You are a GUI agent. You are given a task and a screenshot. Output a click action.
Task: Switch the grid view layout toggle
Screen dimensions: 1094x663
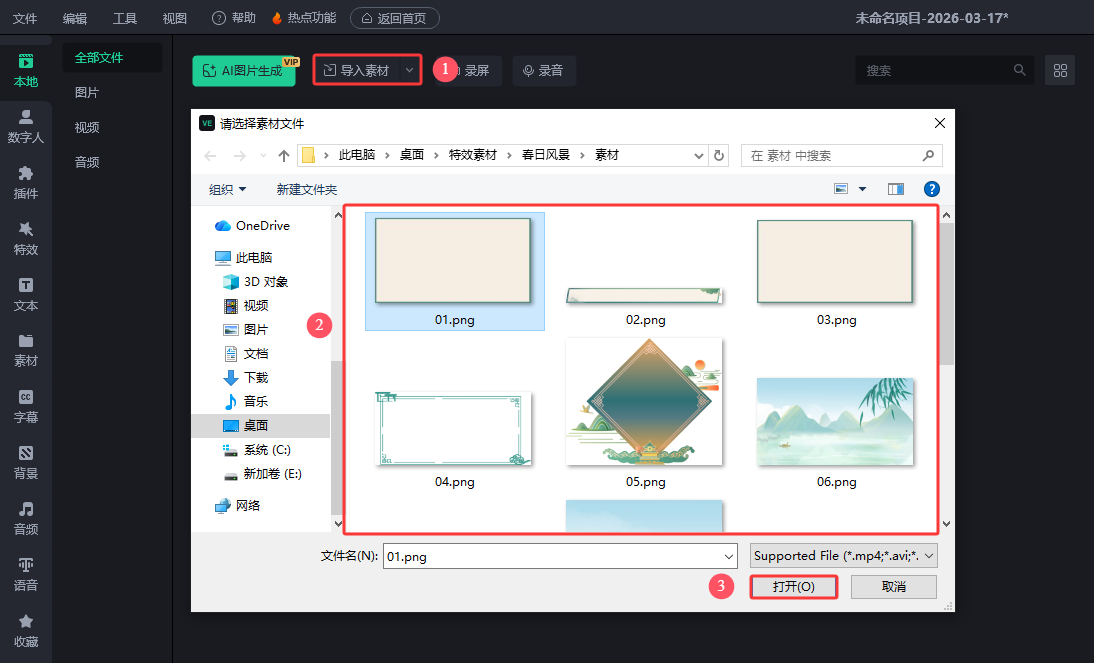click(x=1060, y=71)
